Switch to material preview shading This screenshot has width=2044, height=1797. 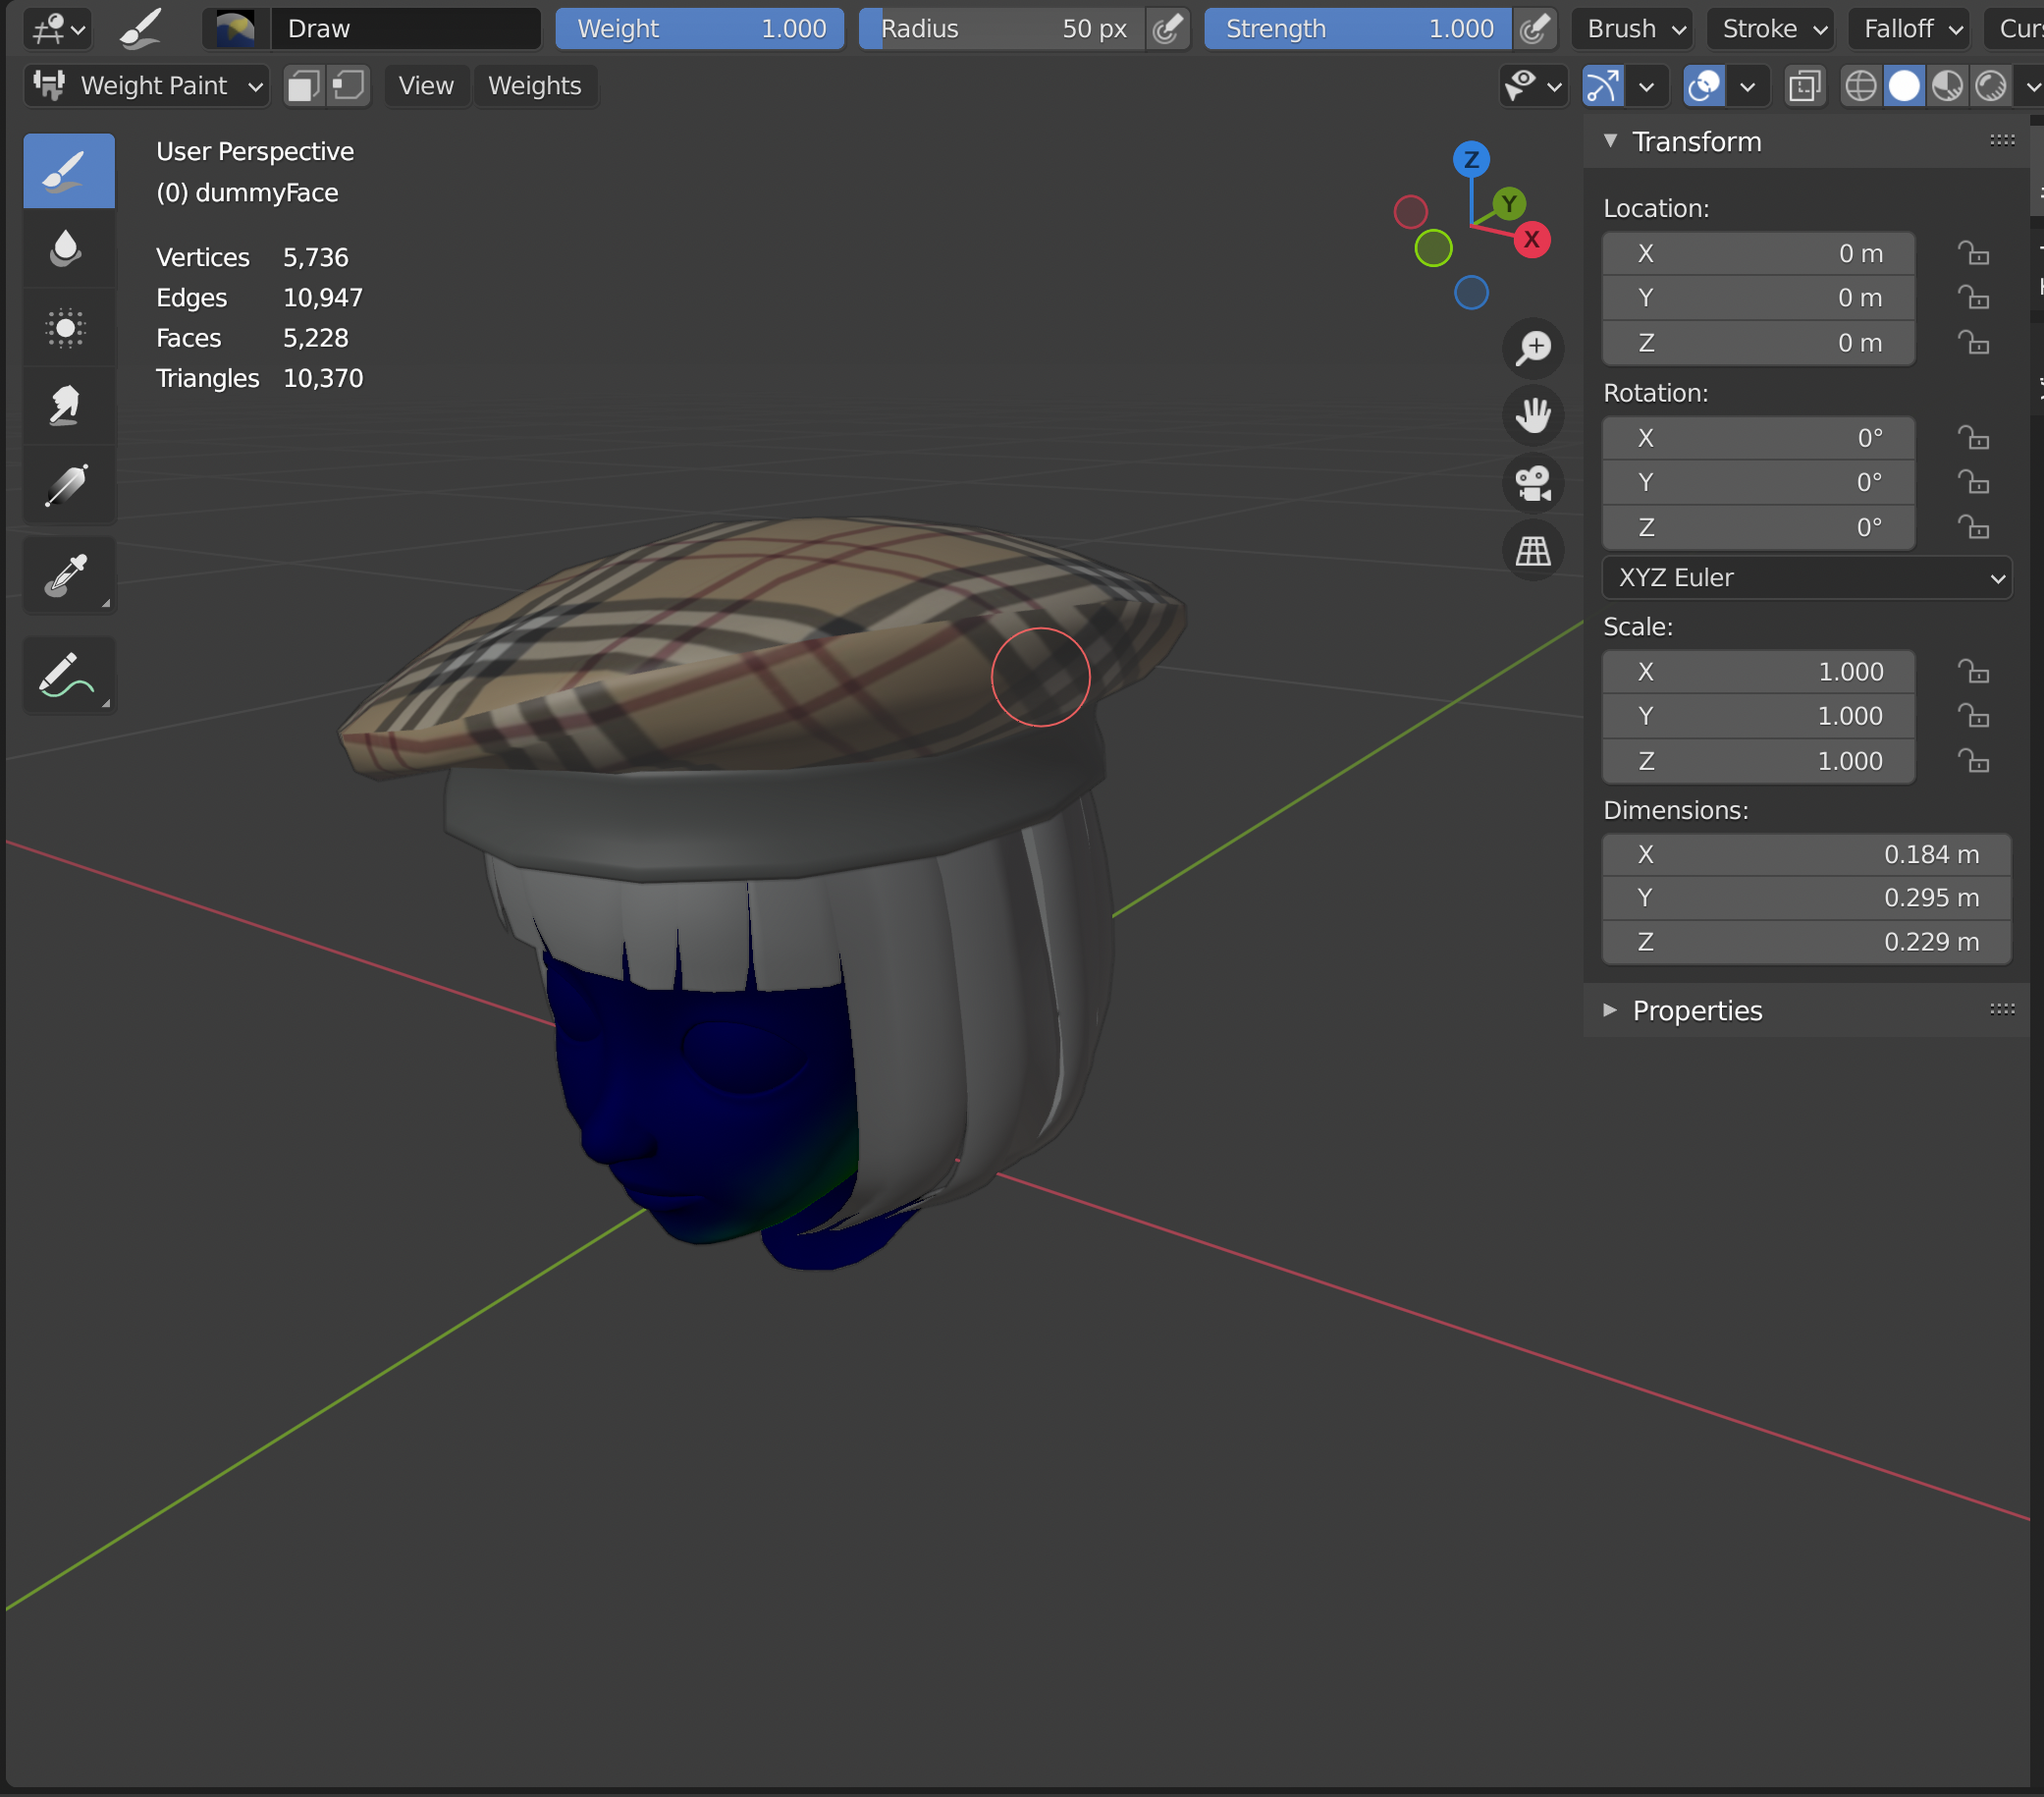[1947, 86]
